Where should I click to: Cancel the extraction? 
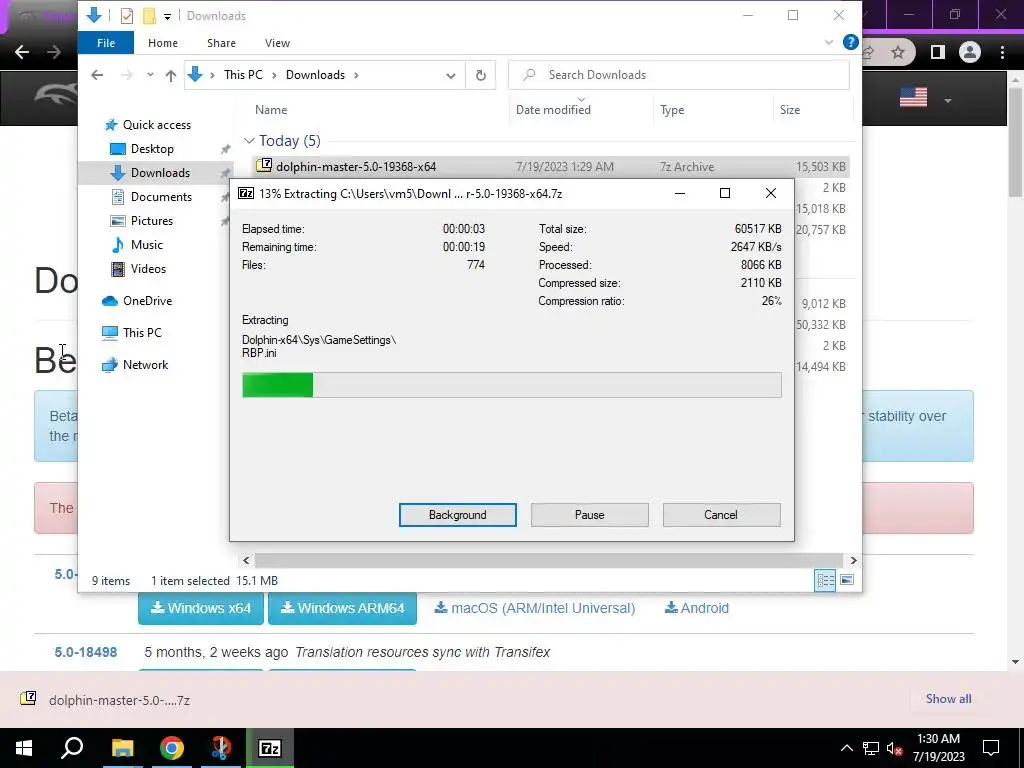(721, 515)
